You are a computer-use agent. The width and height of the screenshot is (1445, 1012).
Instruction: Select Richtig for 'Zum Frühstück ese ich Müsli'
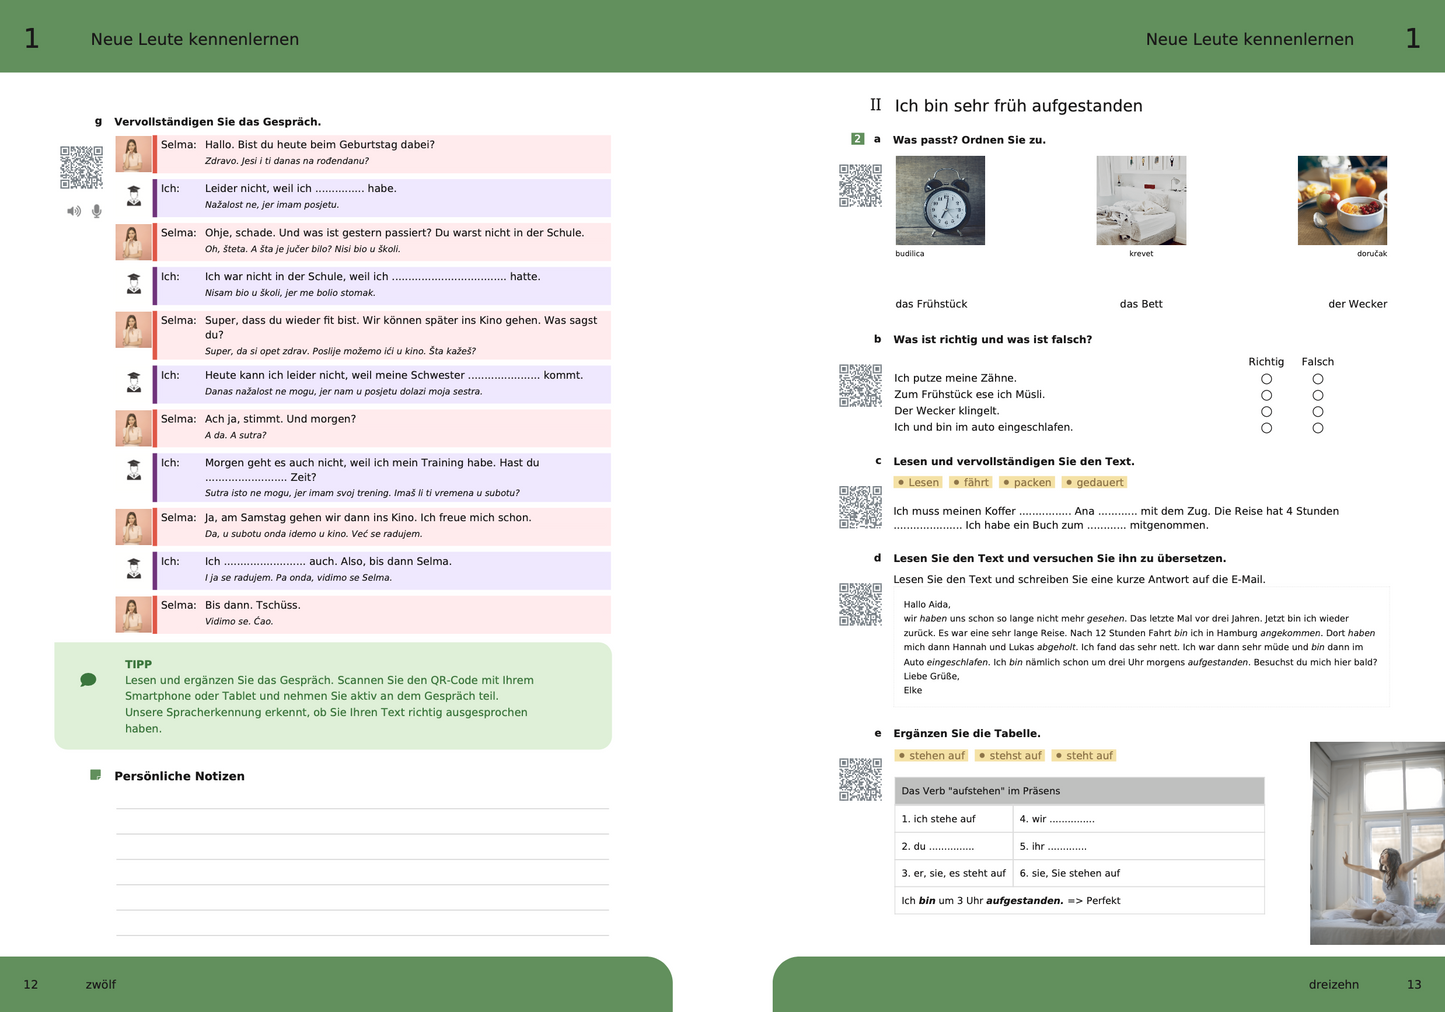(1266, 395)
